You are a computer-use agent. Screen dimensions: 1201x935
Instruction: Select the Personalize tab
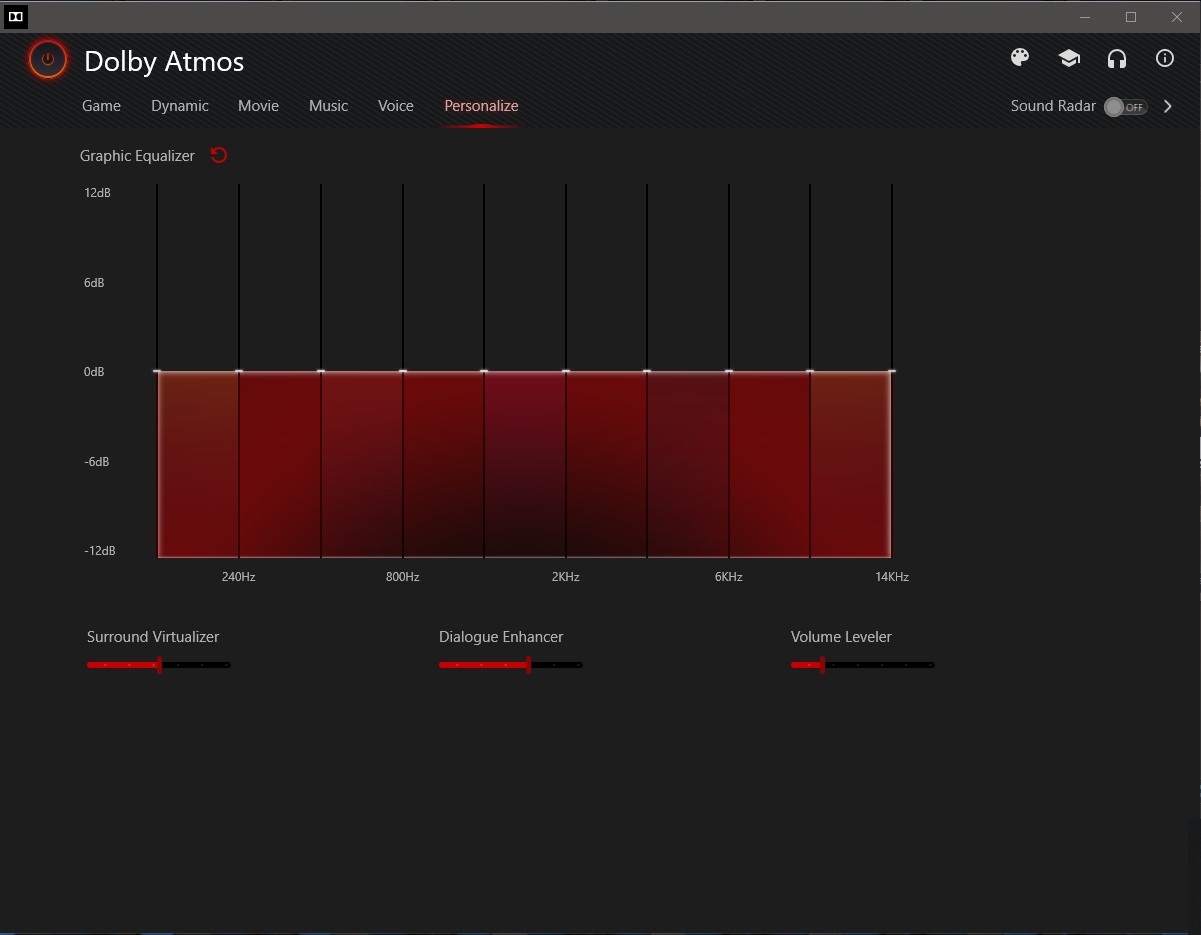(x=481, y=106)
